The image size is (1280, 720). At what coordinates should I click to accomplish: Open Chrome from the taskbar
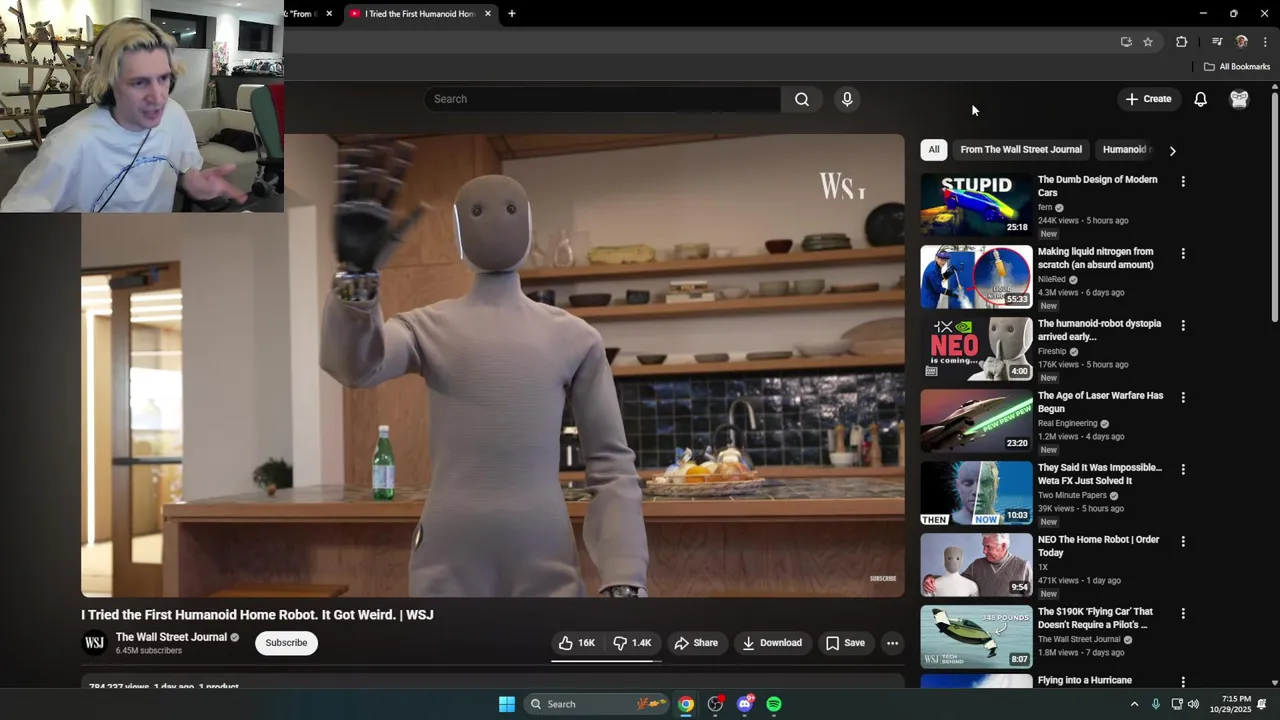pos(686,704)
